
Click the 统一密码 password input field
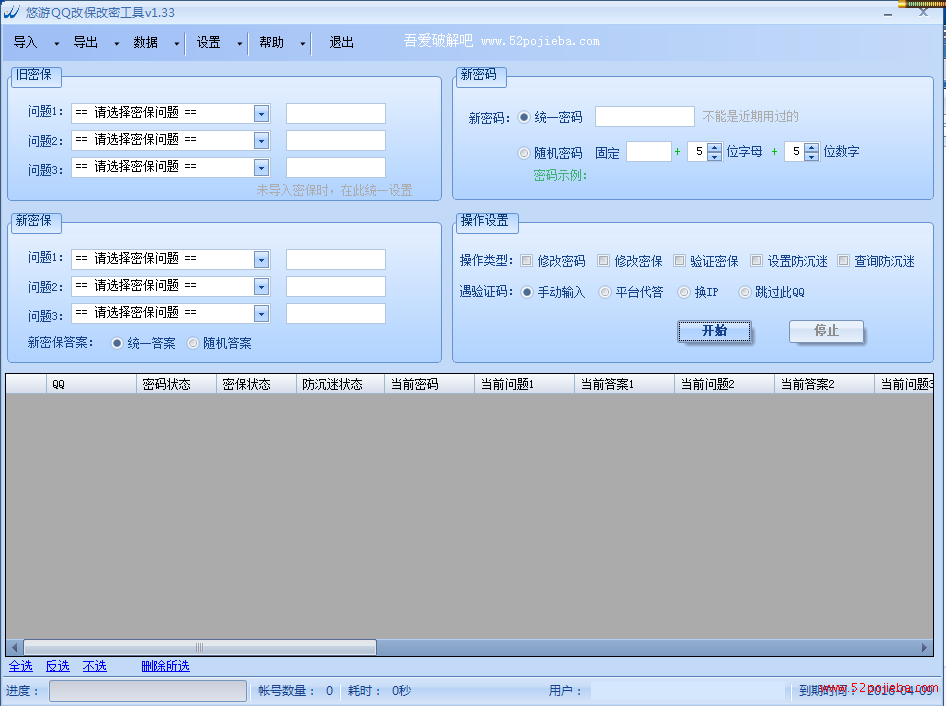click(645, 116)
